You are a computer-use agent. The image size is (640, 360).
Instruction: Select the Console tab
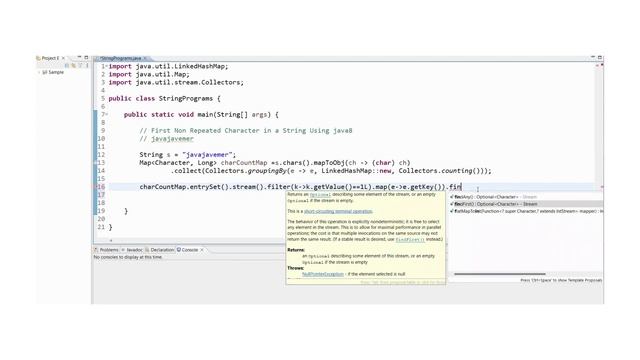[187, 250]
